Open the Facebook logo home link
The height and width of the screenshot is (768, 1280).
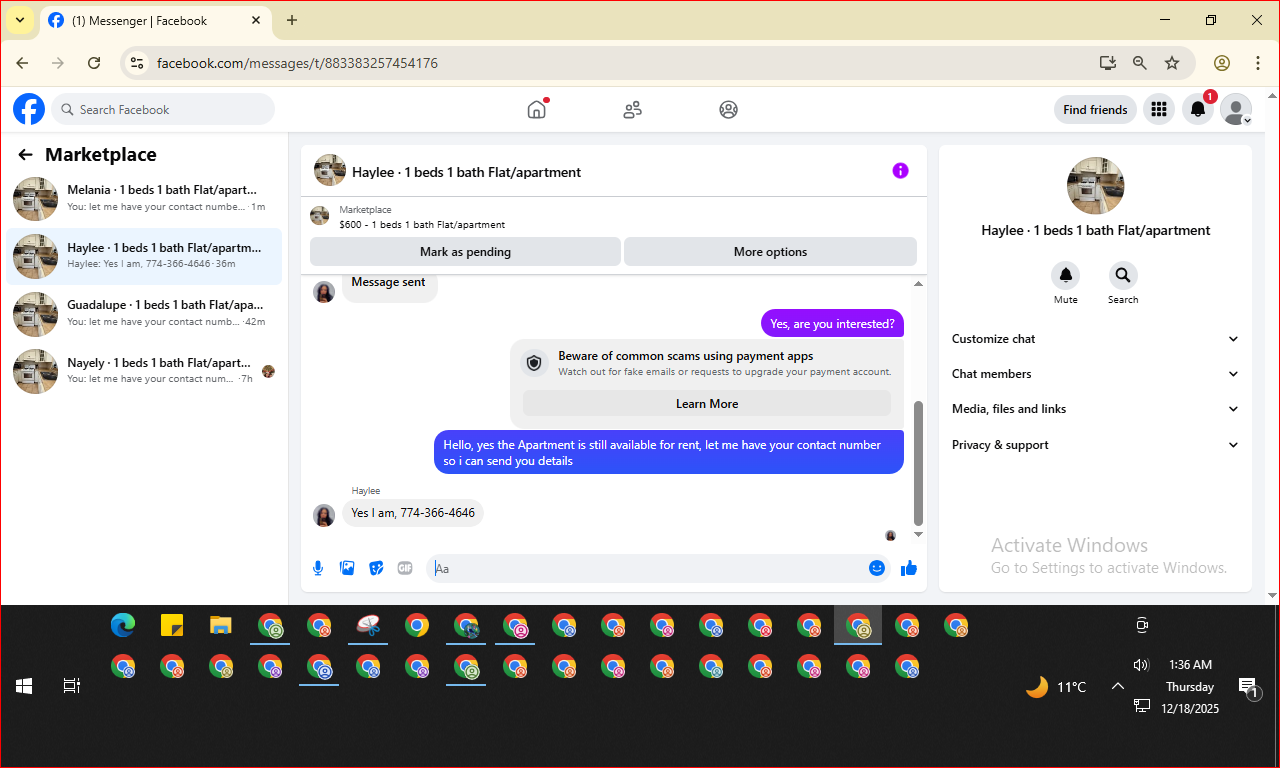click(29, 109)
